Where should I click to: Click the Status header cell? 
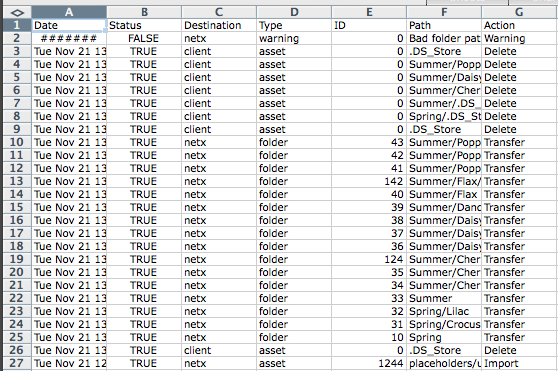coord(144,25)
